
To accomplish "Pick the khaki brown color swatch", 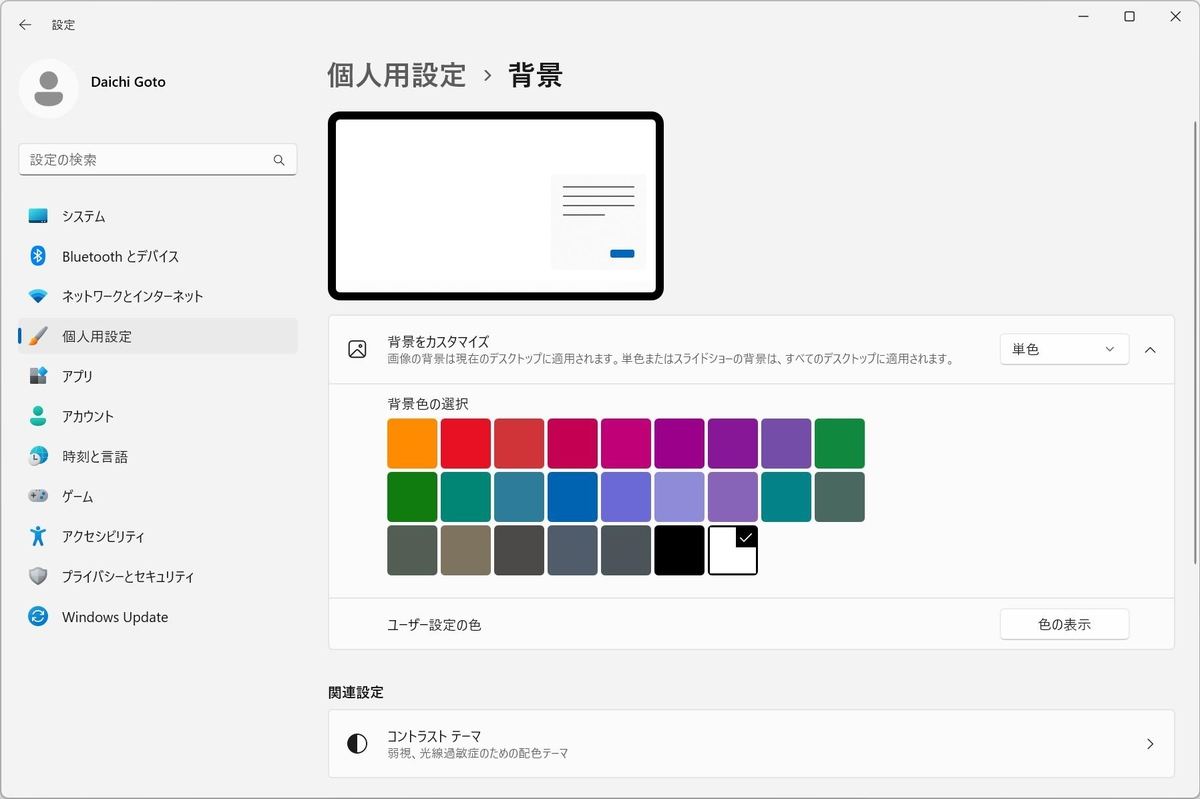I will coord(466,550).
